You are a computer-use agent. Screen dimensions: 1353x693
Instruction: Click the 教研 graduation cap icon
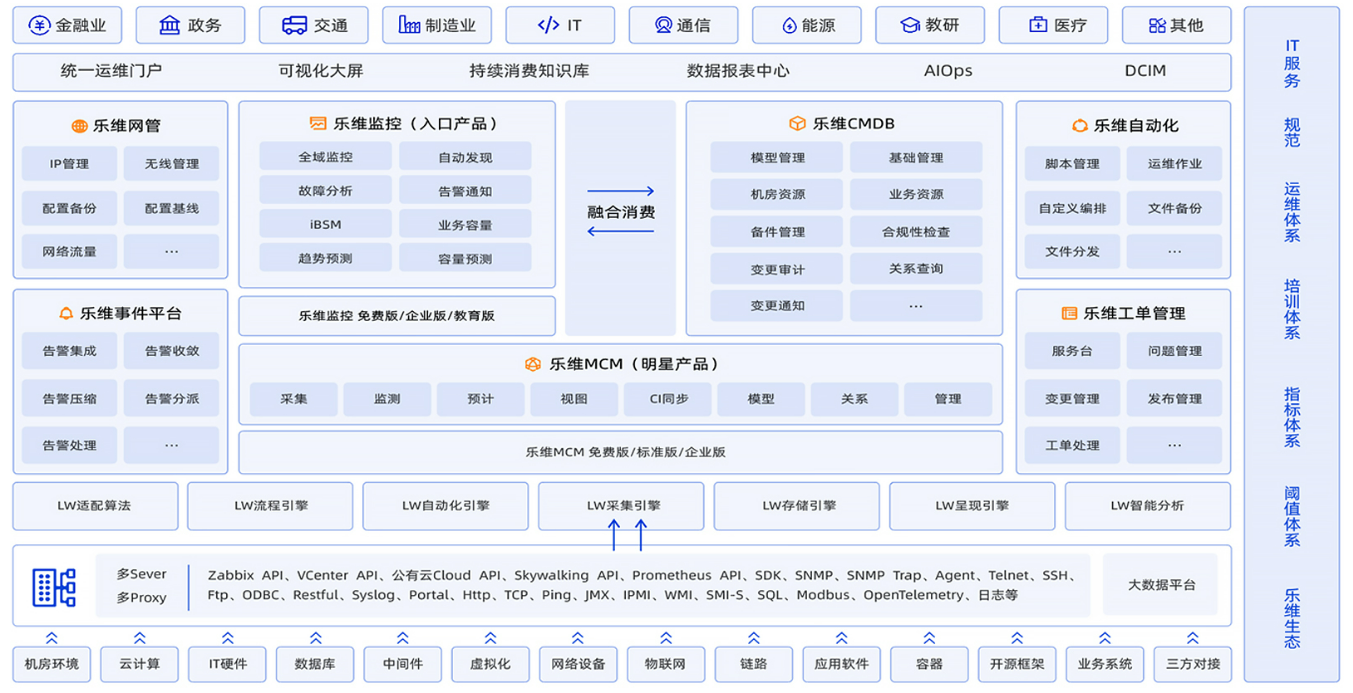coord(909,25)
